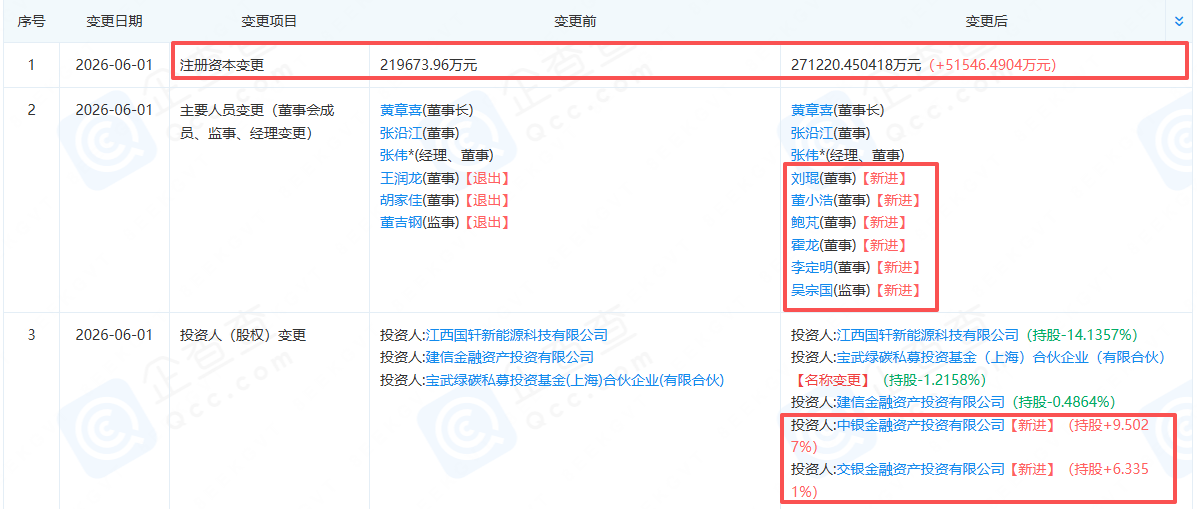The width and height of the screenshot is (1197, 509).
Task: Open 吴宗国 newly added supervisor link
Action: coord(811,290)
